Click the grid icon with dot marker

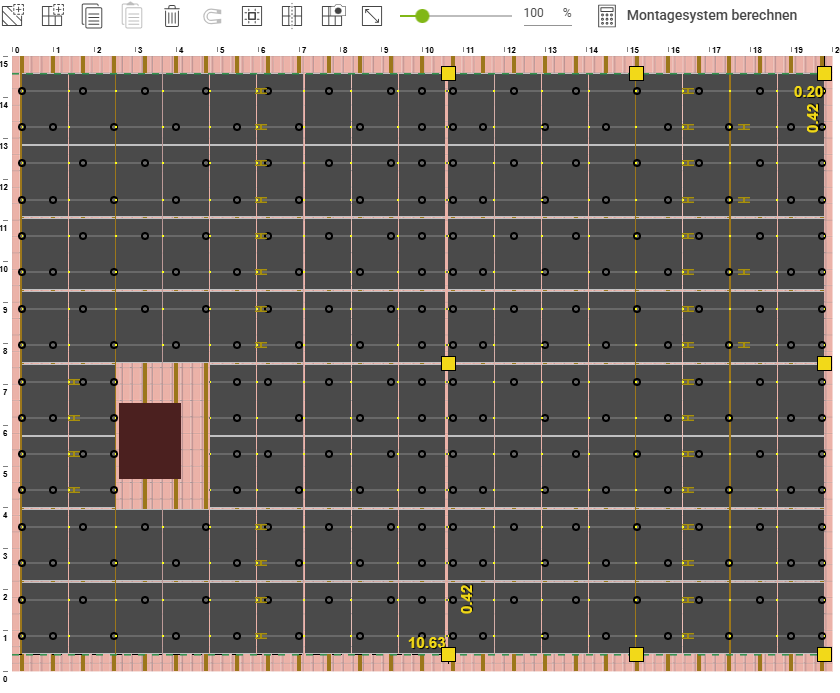[333, 16]
